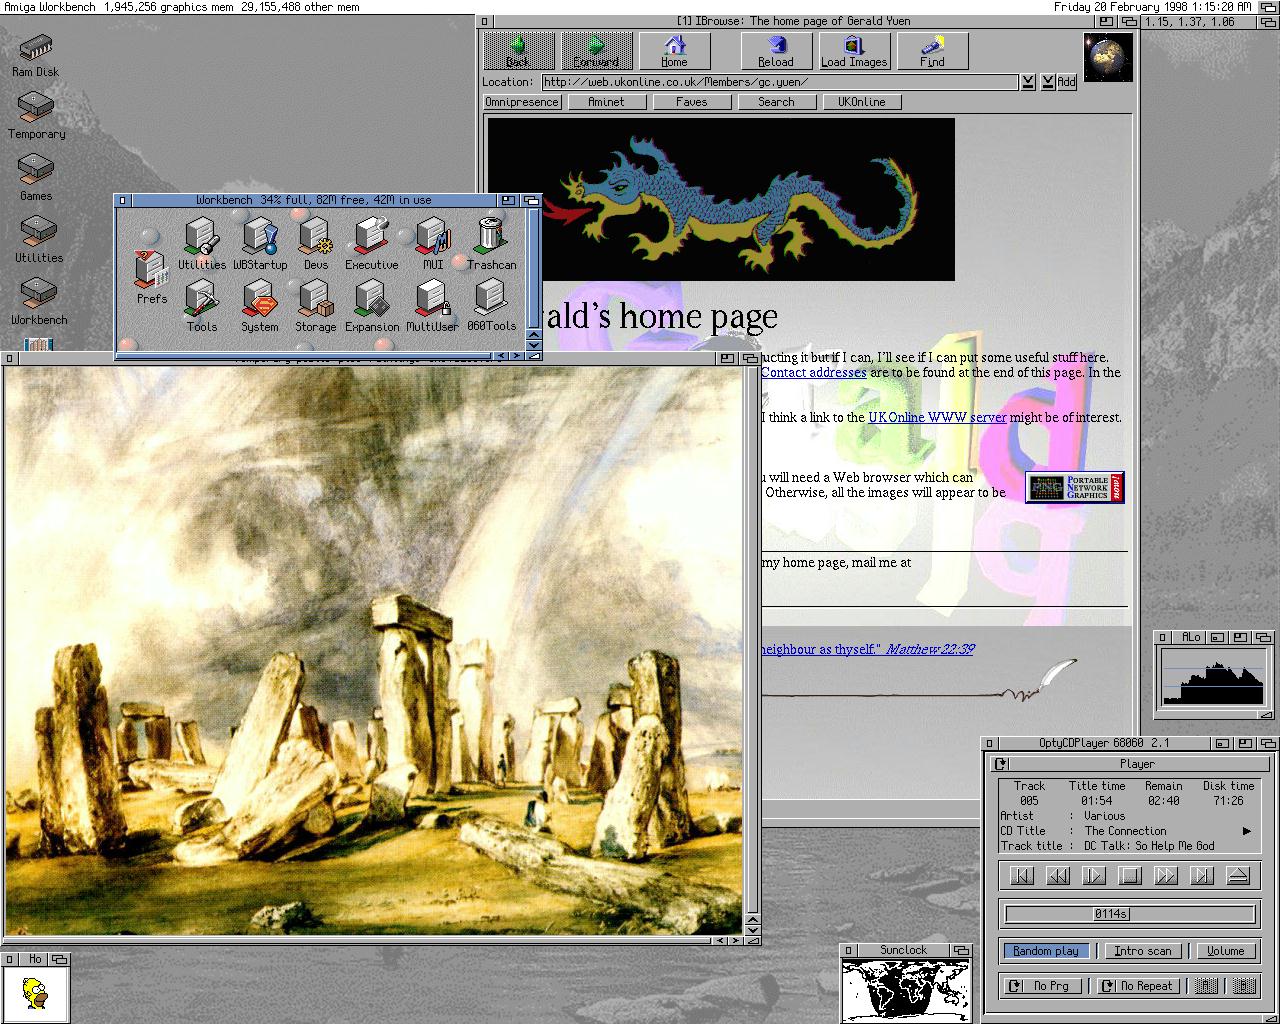
Task: Click the Homer Simpson icon
Action: point(36,992)
